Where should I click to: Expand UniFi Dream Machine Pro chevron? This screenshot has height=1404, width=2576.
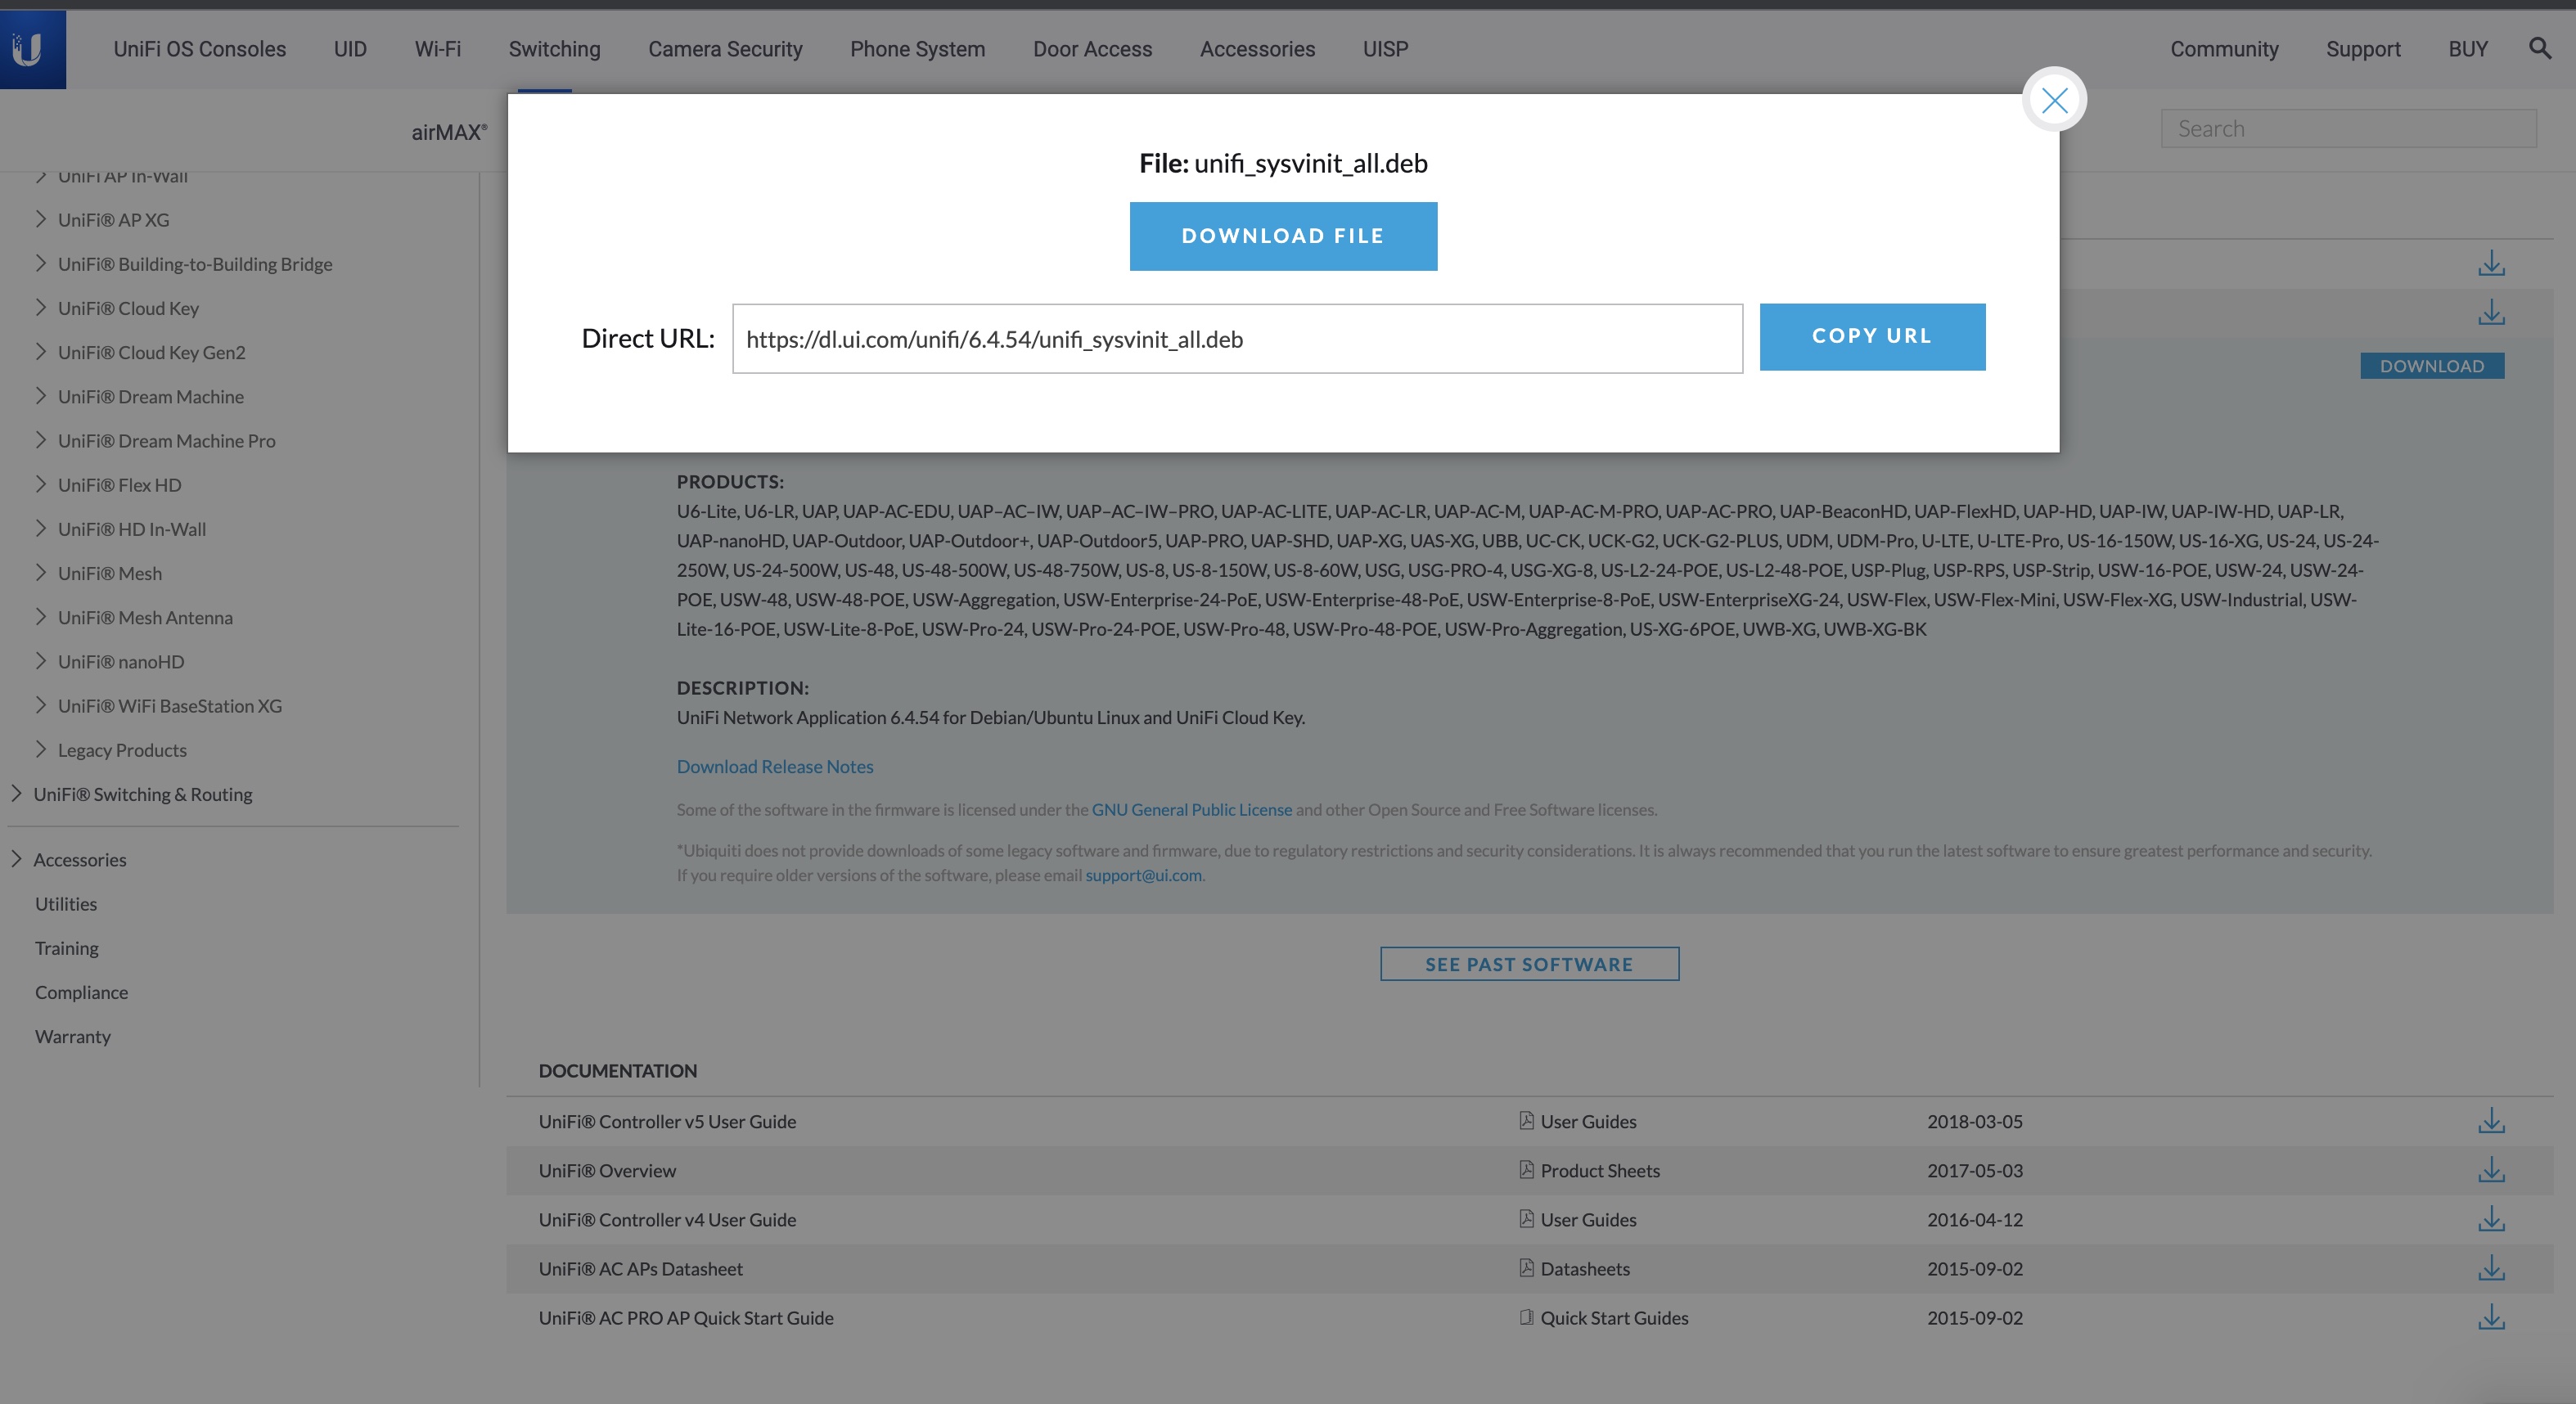[40, 439]
